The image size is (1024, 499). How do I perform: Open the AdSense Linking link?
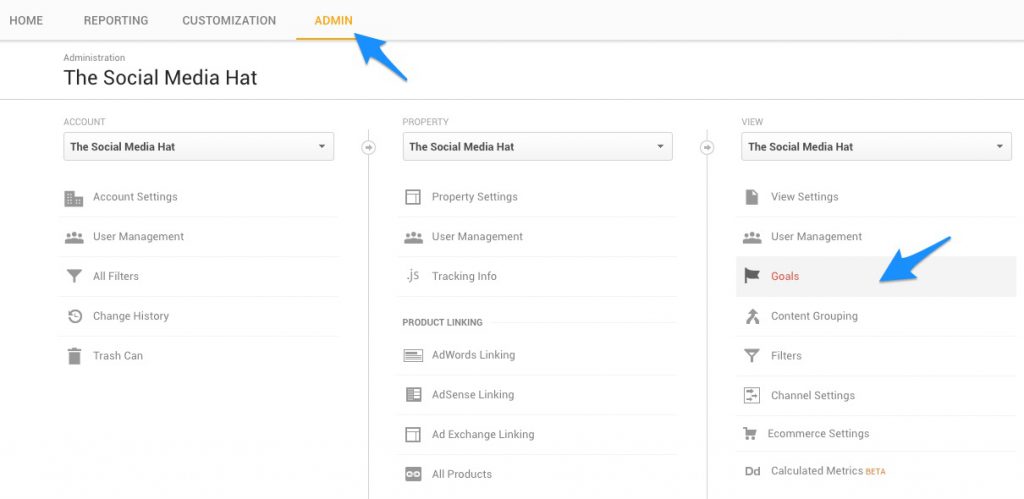(472, 395)
